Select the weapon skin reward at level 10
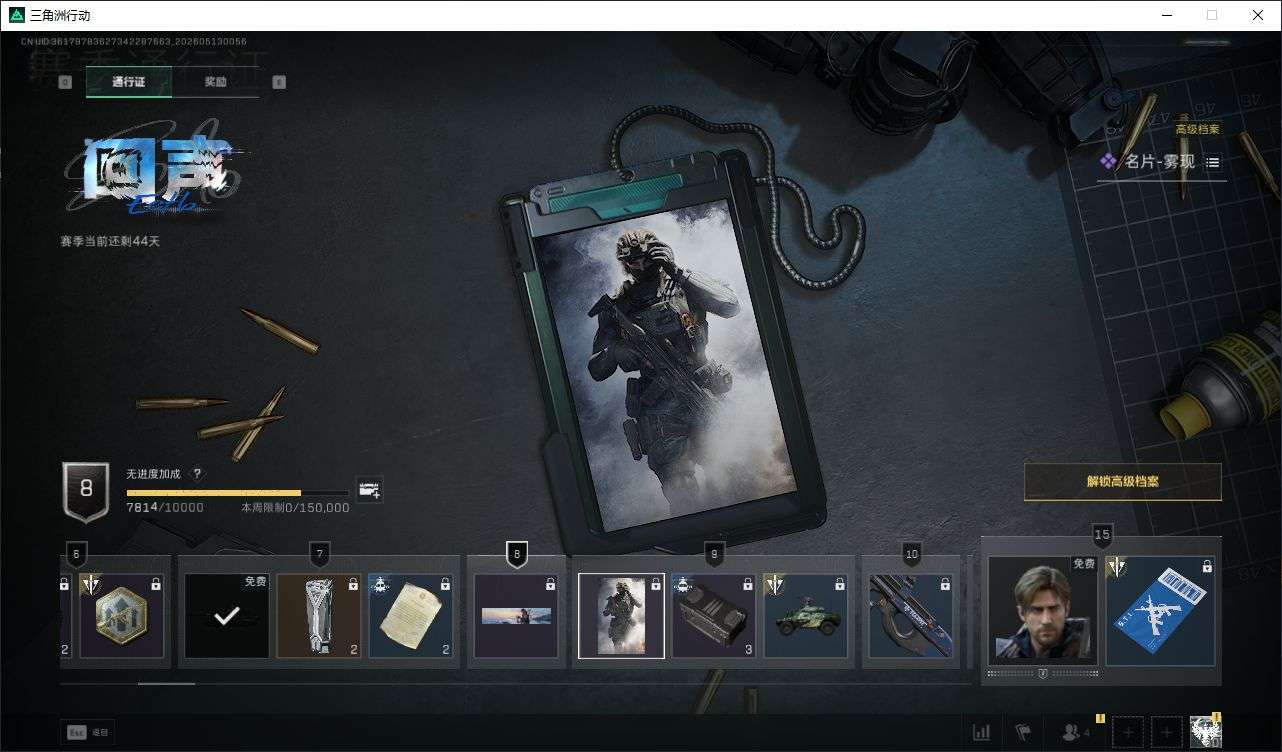This screenshot has height=752, width=1282. (x=911, y=615)
